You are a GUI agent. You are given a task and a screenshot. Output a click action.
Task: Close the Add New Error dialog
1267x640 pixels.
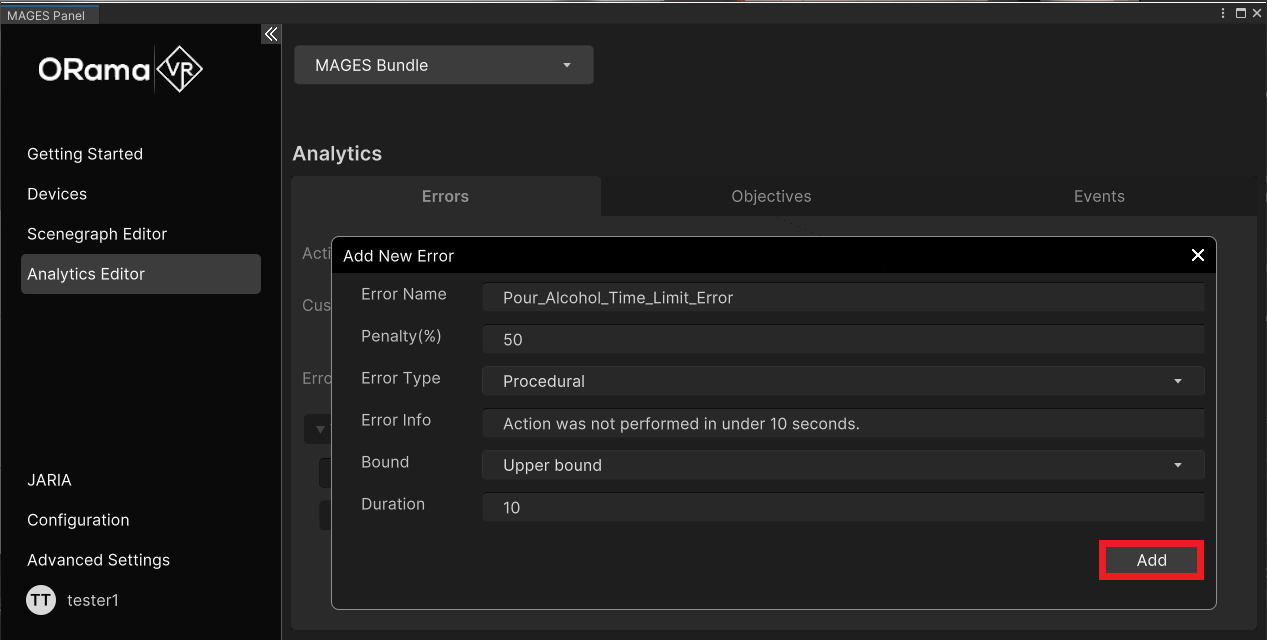click(x=1197, y=255)
